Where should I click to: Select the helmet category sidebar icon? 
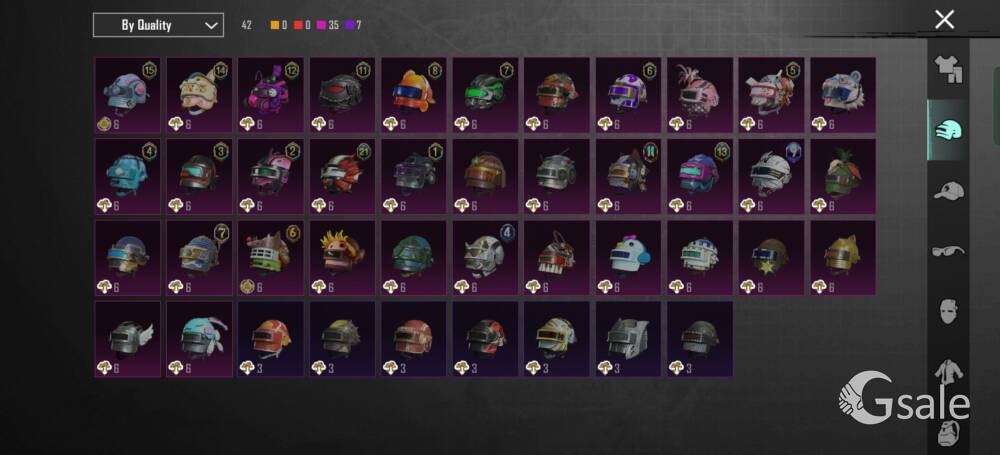pyautogui.click(x=948, y=130)
